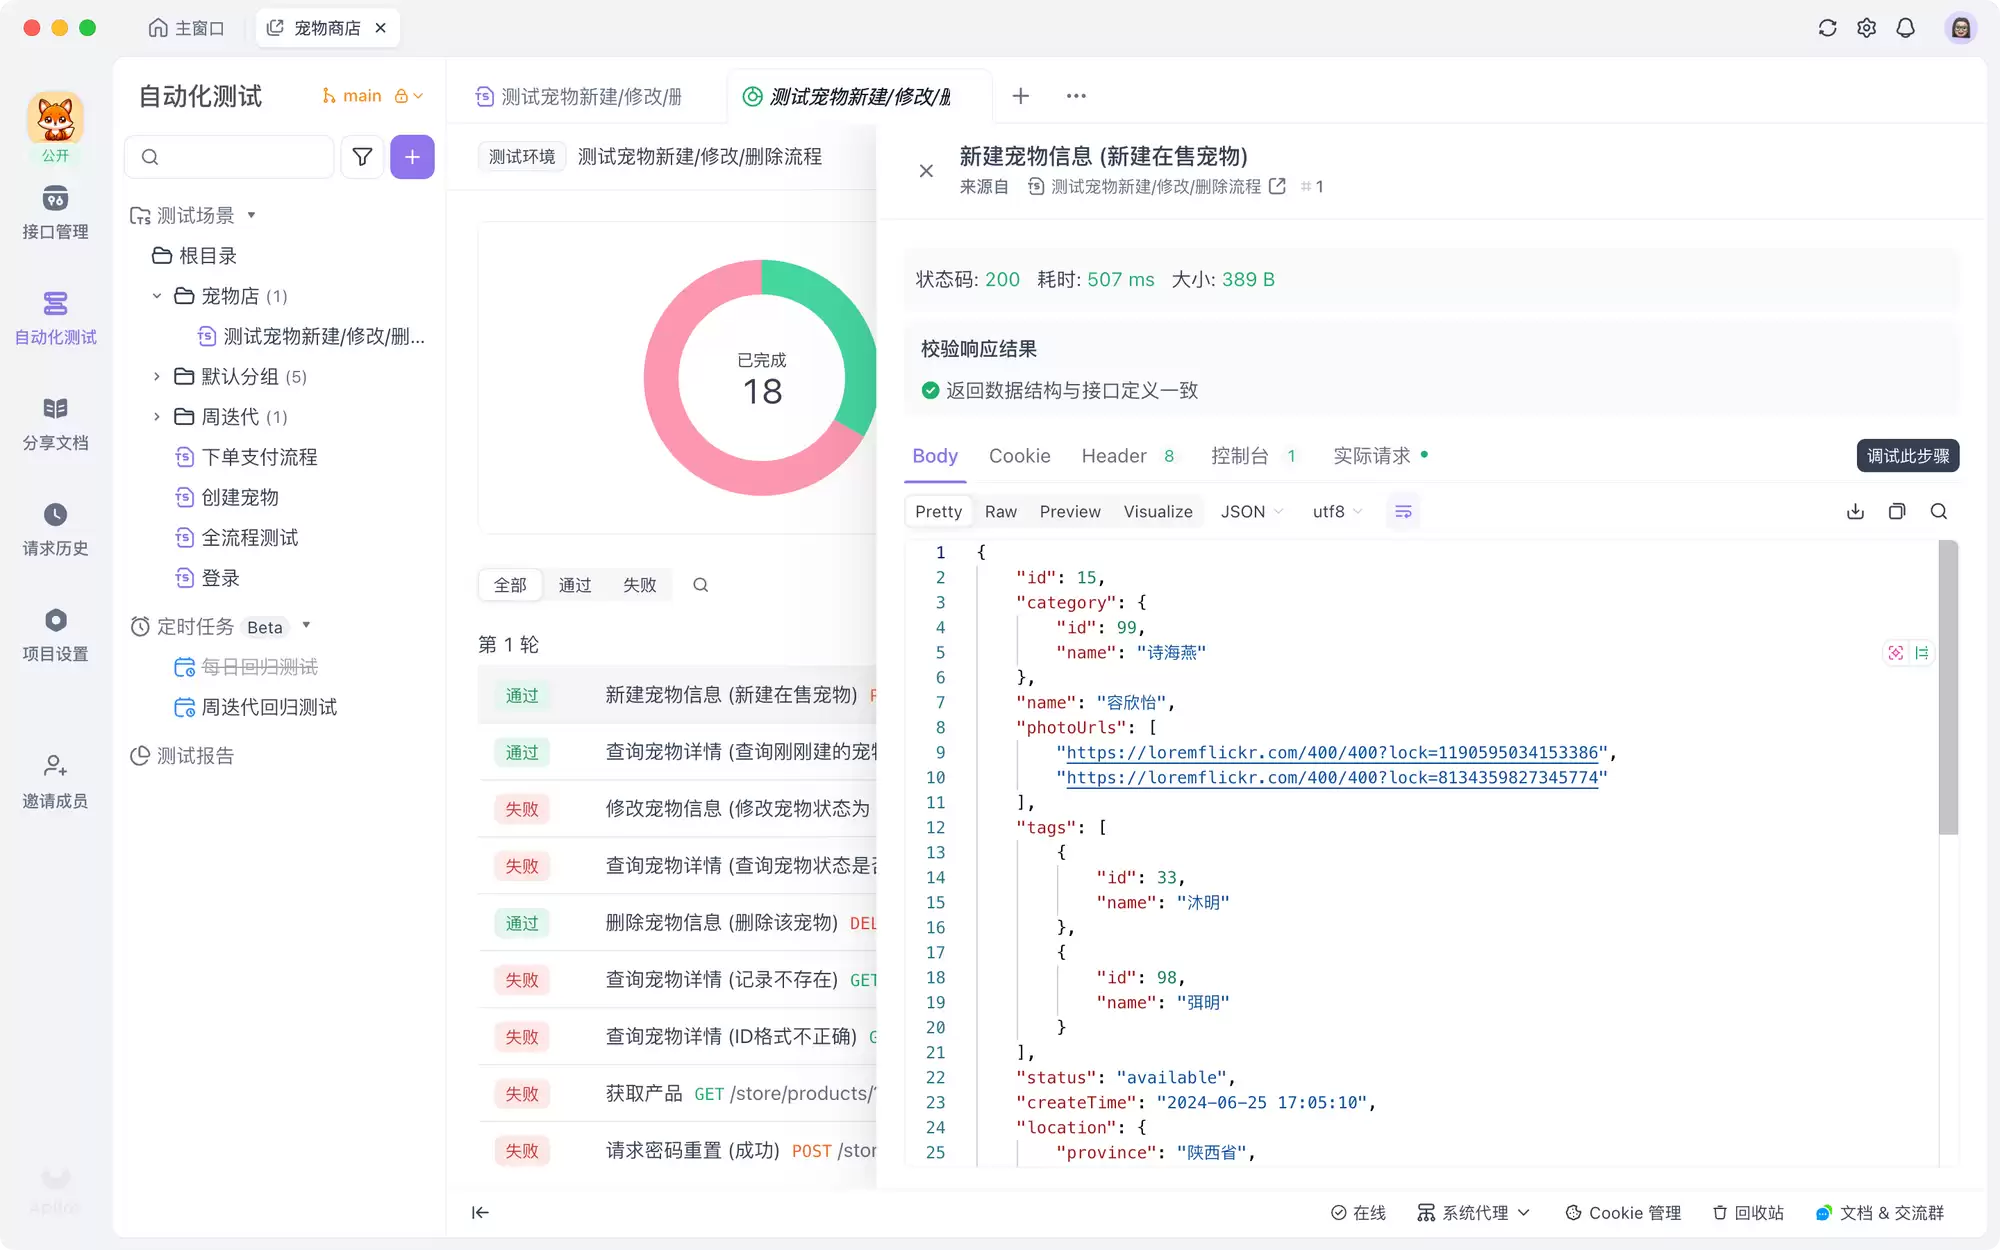Click the response body scrollbar
2000x1250 pixels.
(1947, 687)
